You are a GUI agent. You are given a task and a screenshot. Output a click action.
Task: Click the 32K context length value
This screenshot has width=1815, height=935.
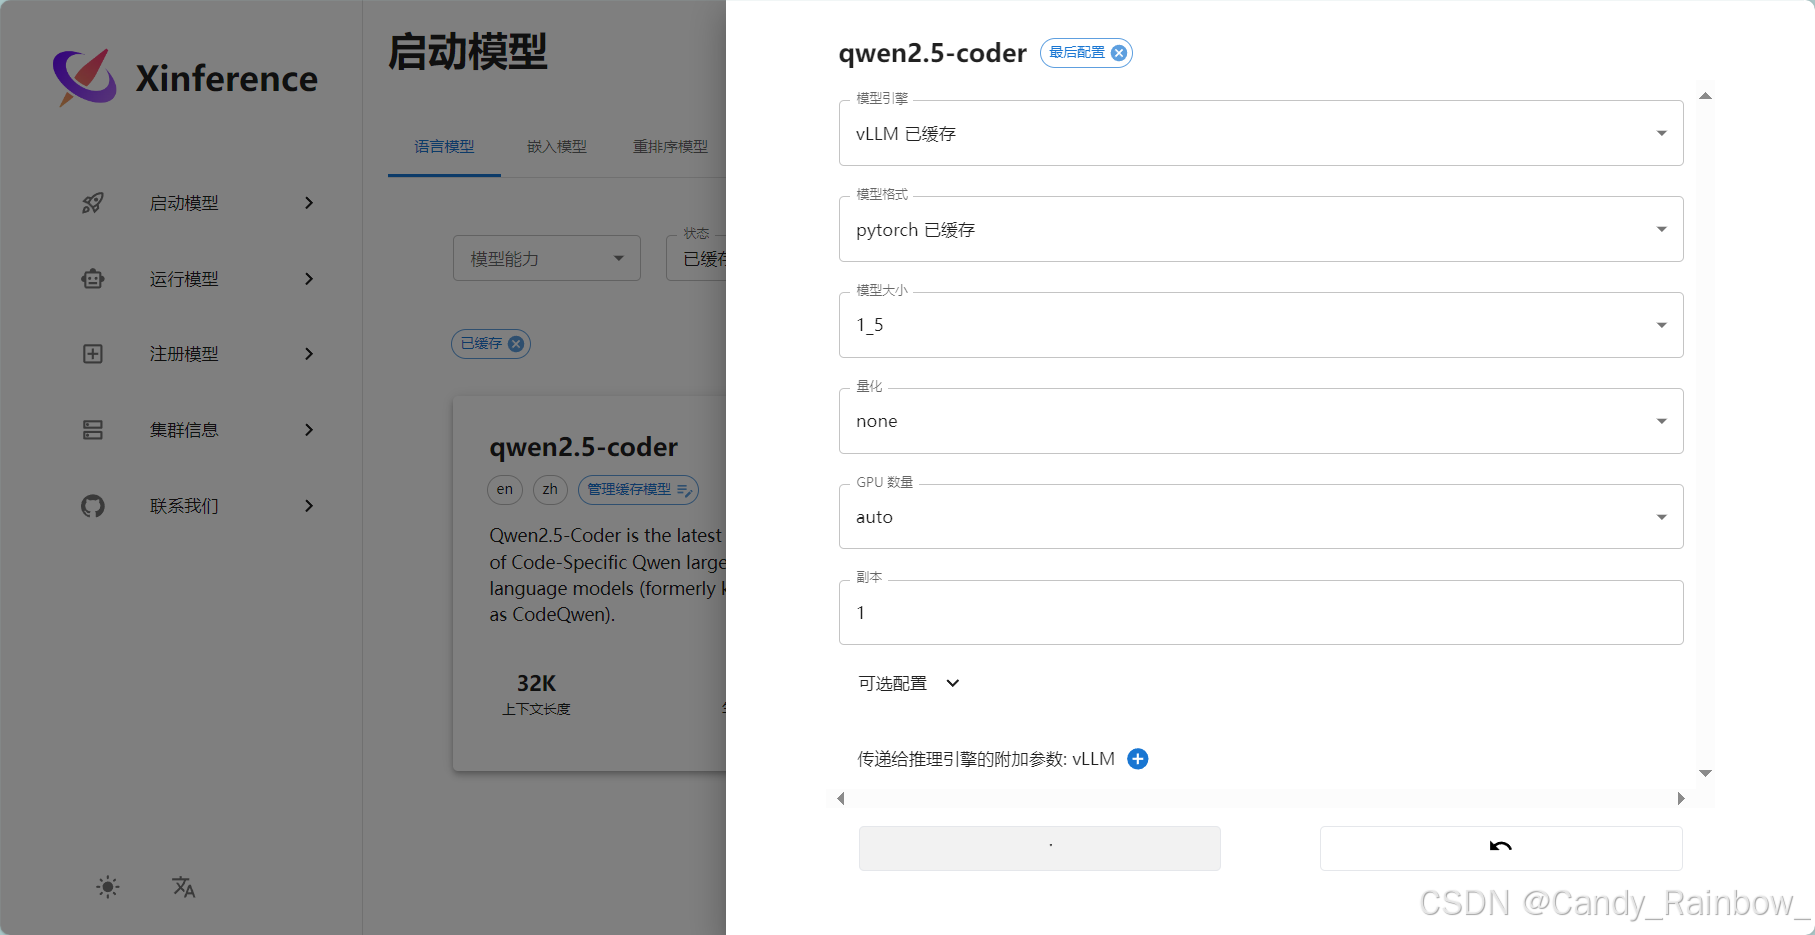point(536,683)
